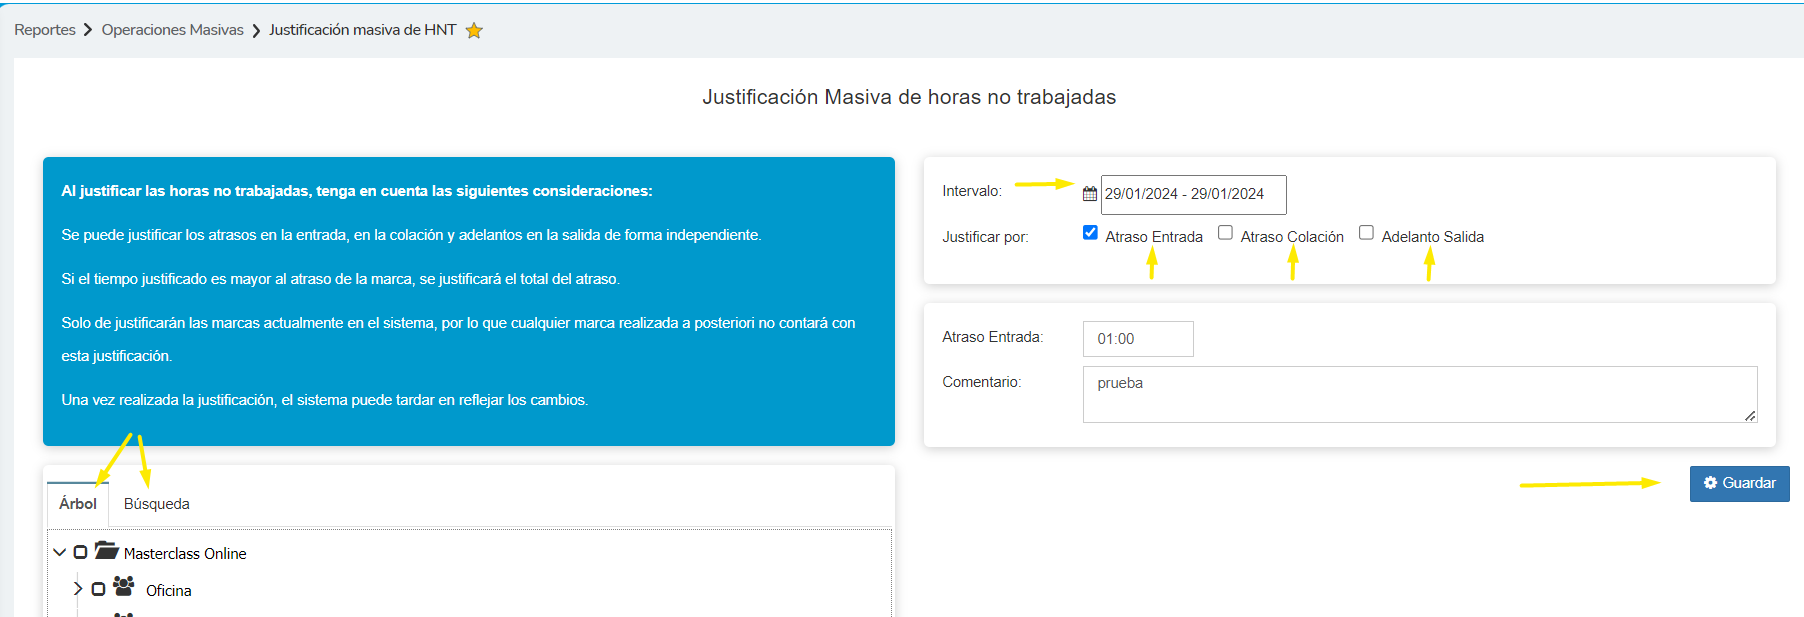This screenshot has width=1804, height=617.
Task: Click into the Atraso Entrada time field
Action: tap(1138, 339)
